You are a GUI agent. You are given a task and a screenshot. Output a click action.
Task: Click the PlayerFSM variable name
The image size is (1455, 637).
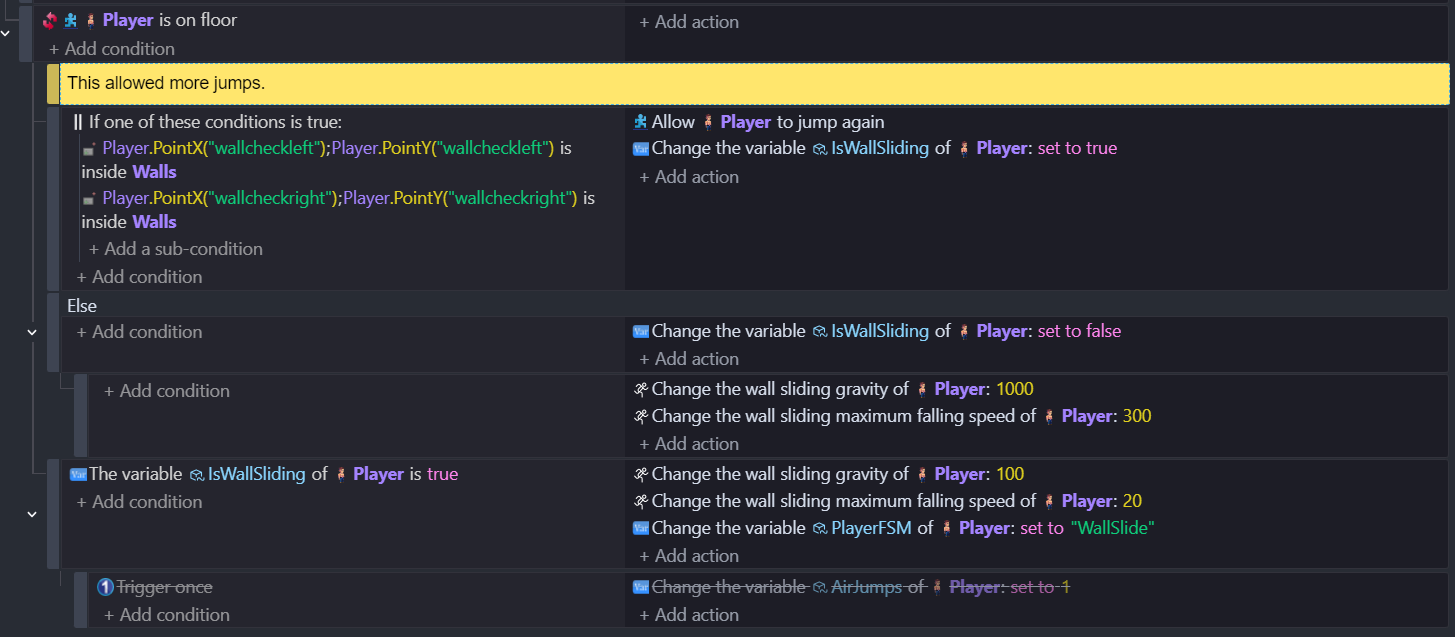pos(871,528)
